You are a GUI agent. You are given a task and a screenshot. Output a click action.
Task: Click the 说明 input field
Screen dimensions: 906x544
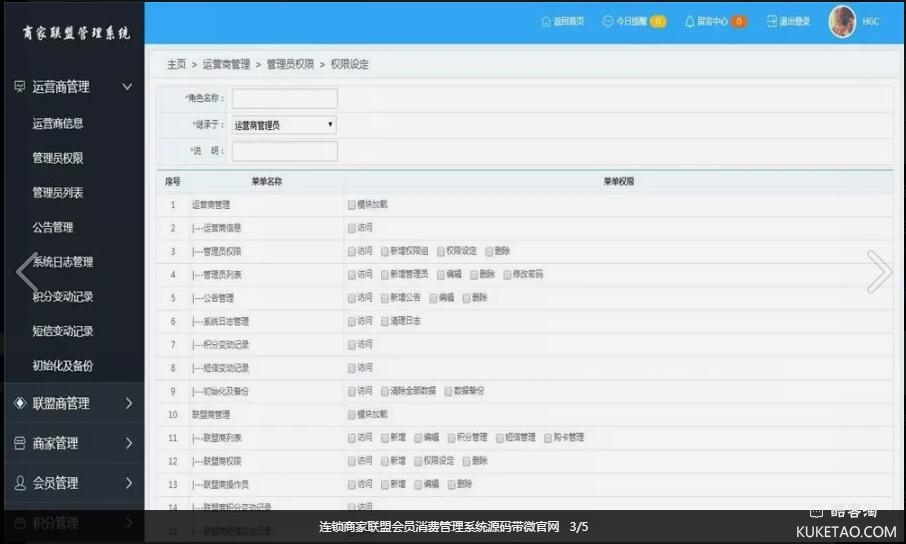[284, 151]
